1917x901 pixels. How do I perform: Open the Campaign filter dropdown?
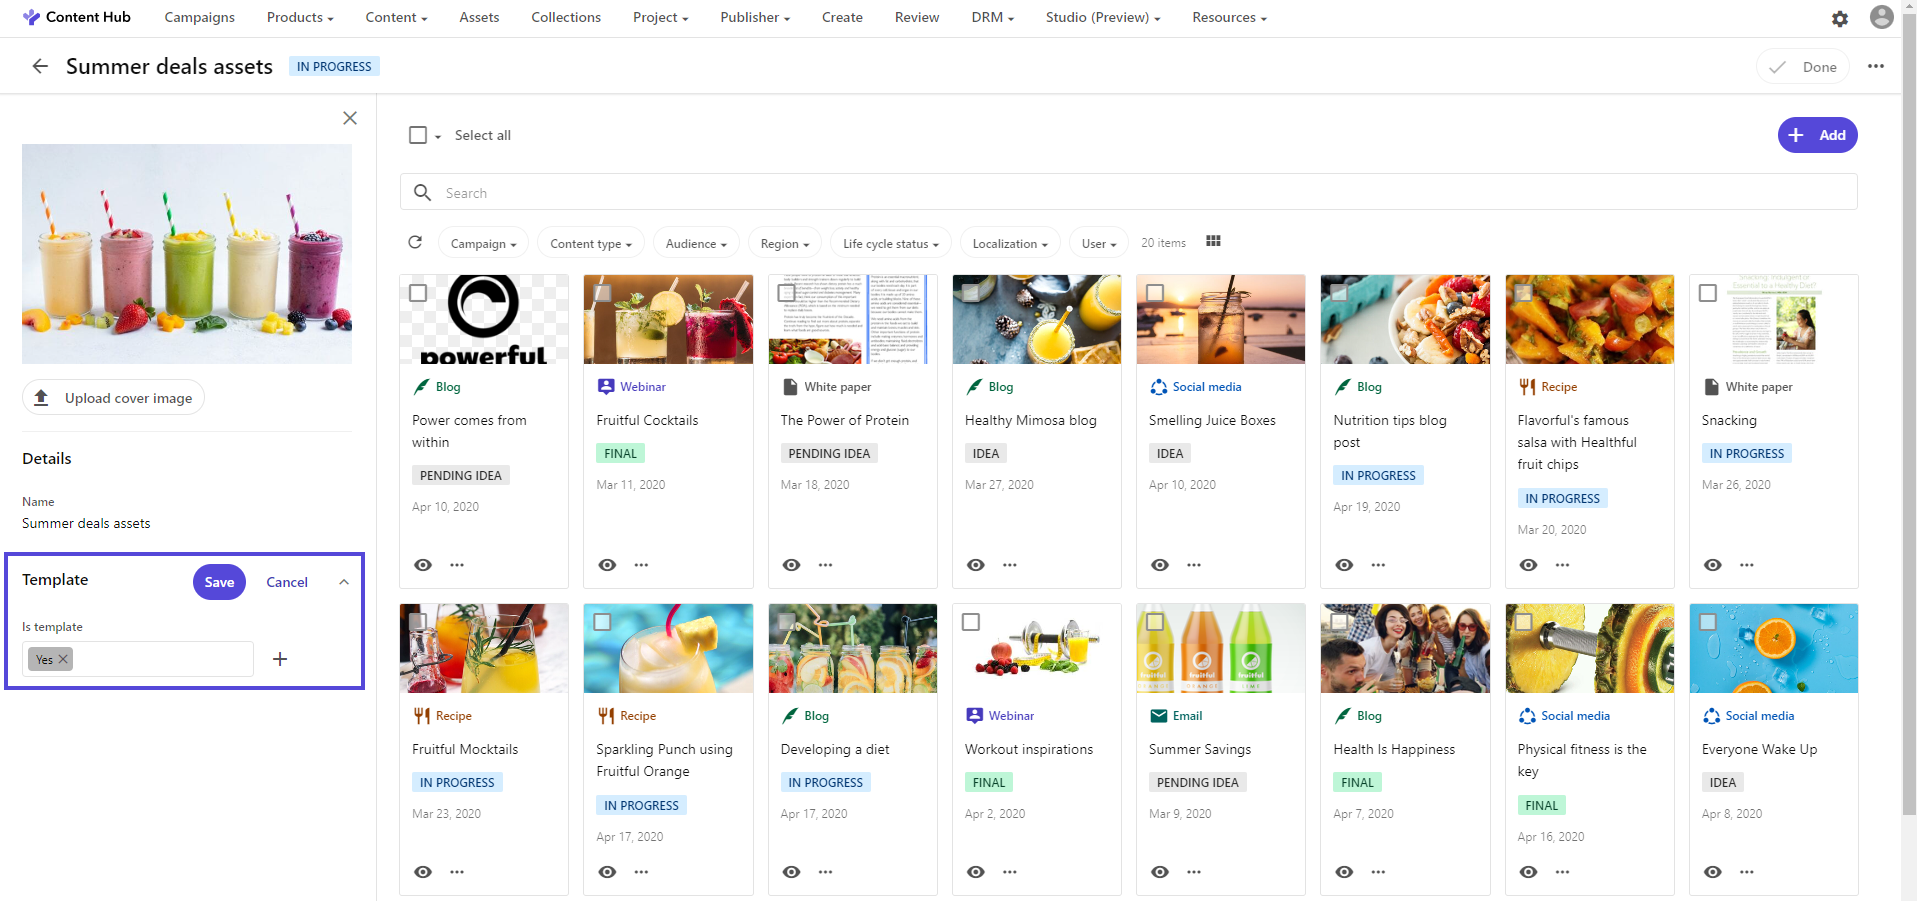tap(484, 243)
